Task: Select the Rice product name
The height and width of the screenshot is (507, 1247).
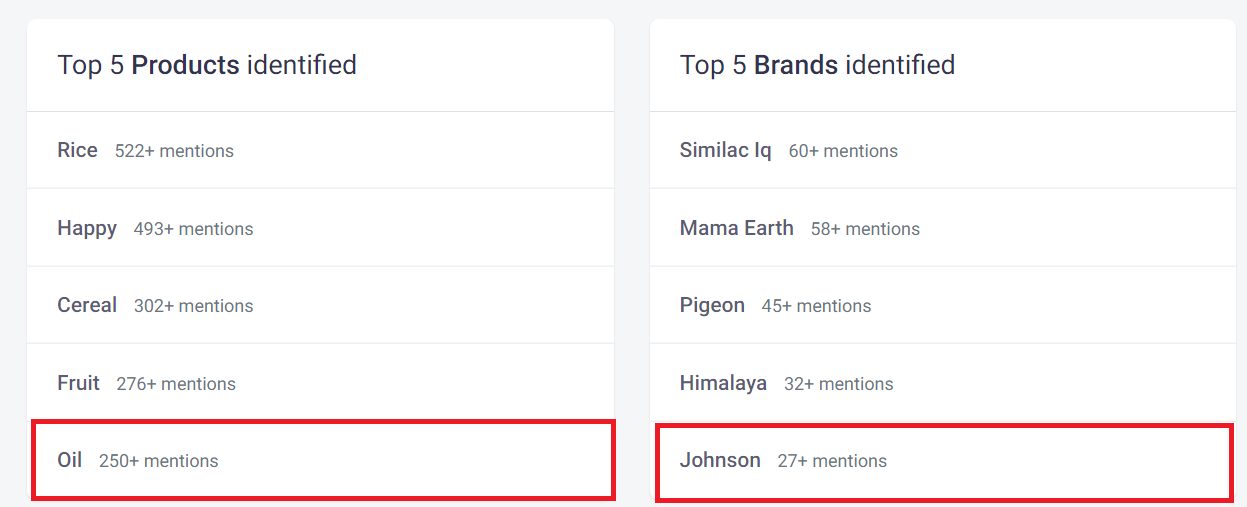Action: point(78,150)
